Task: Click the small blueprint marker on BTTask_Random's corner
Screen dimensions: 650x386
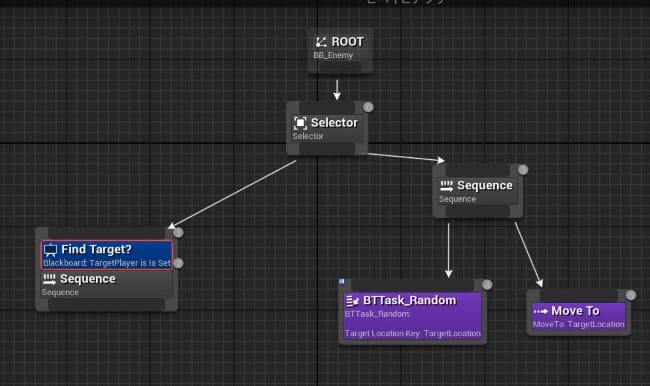Action: click(342, 282)
